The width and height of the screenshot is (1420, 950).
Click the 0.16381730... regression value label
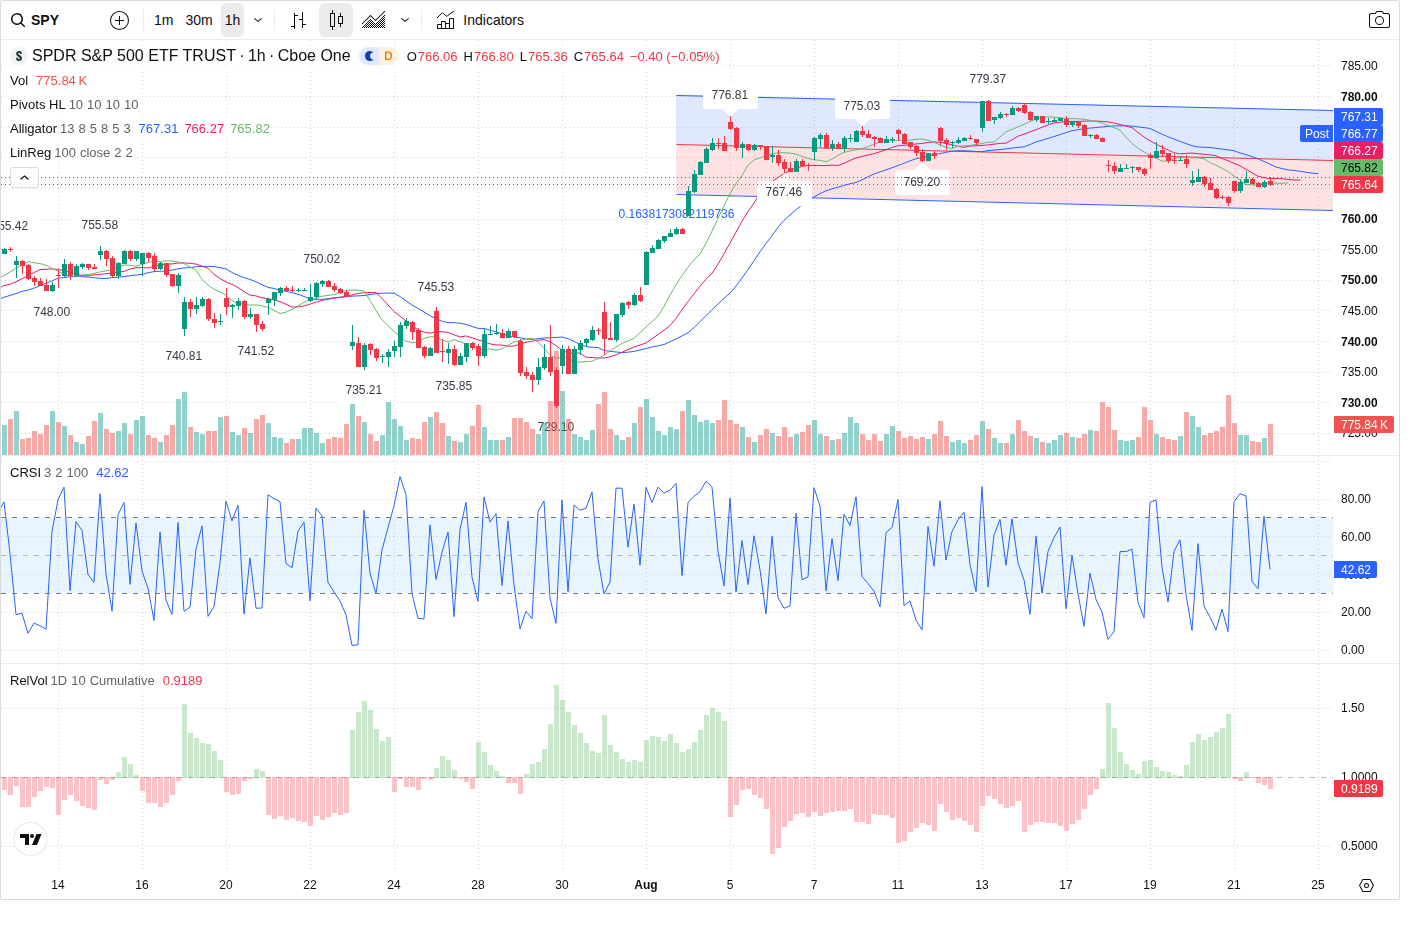[x=676, y=214]
